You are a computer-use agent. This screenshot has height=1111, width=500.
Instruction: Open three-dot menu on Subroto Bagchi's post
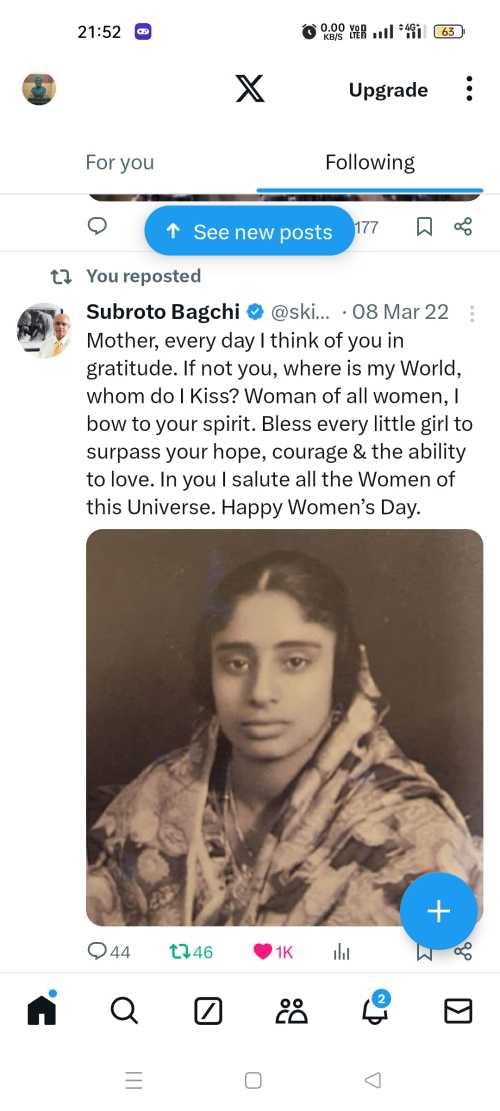[472, 312]
